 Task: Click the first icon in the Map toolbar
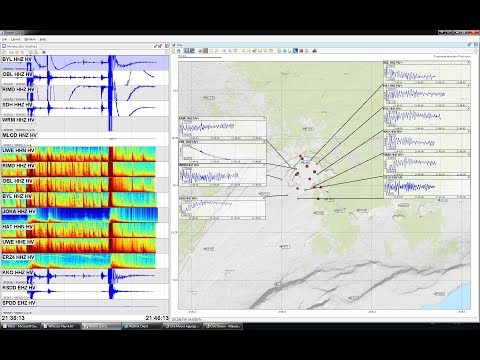point(174,51)
